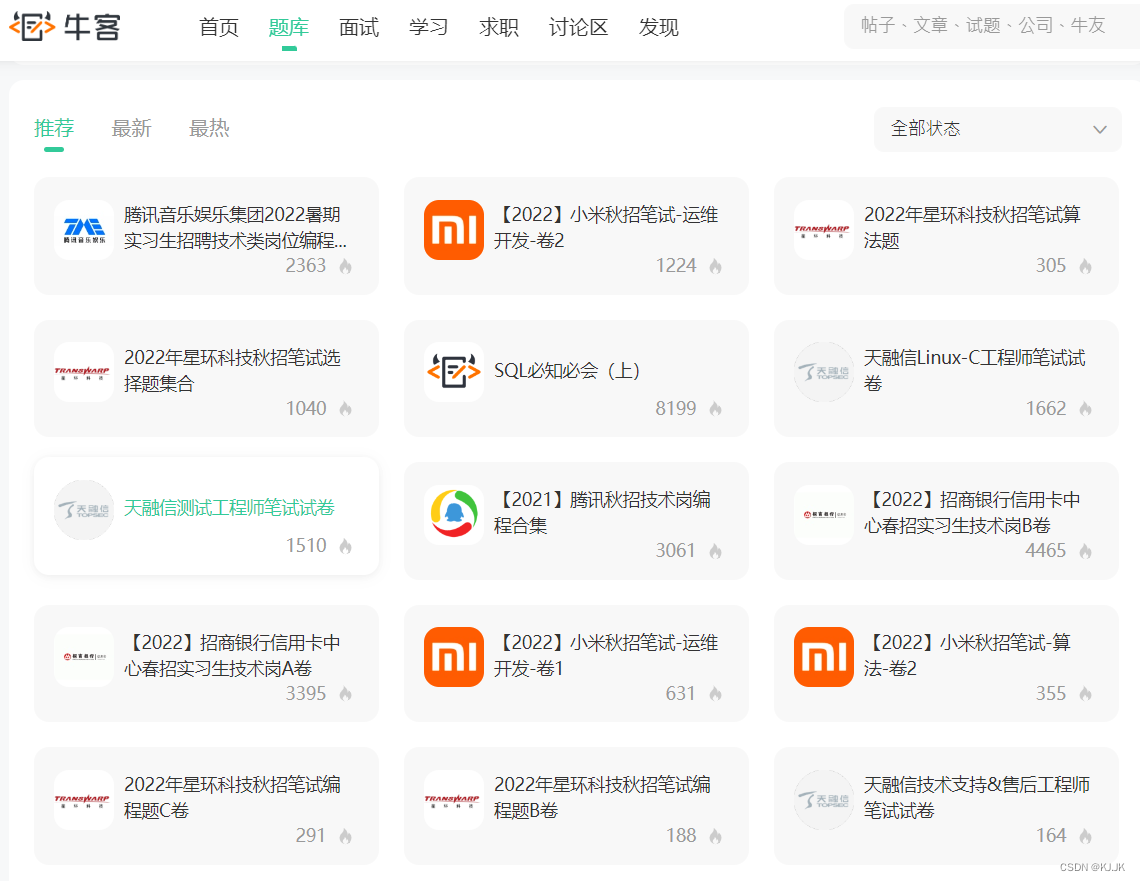Click the Transwarp logo on 选择题集合 card
1140x881 pixels.
[x=84, y=372]
